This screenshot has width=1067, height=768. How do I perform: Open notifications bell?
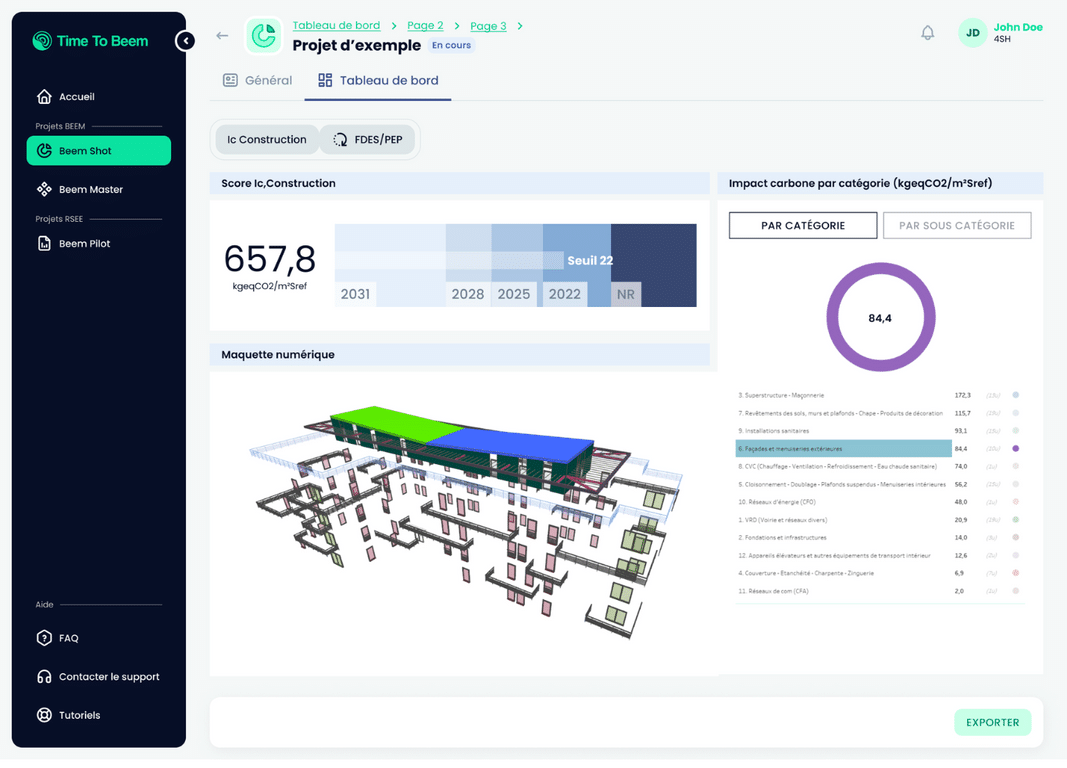click(x=928, y=33)
